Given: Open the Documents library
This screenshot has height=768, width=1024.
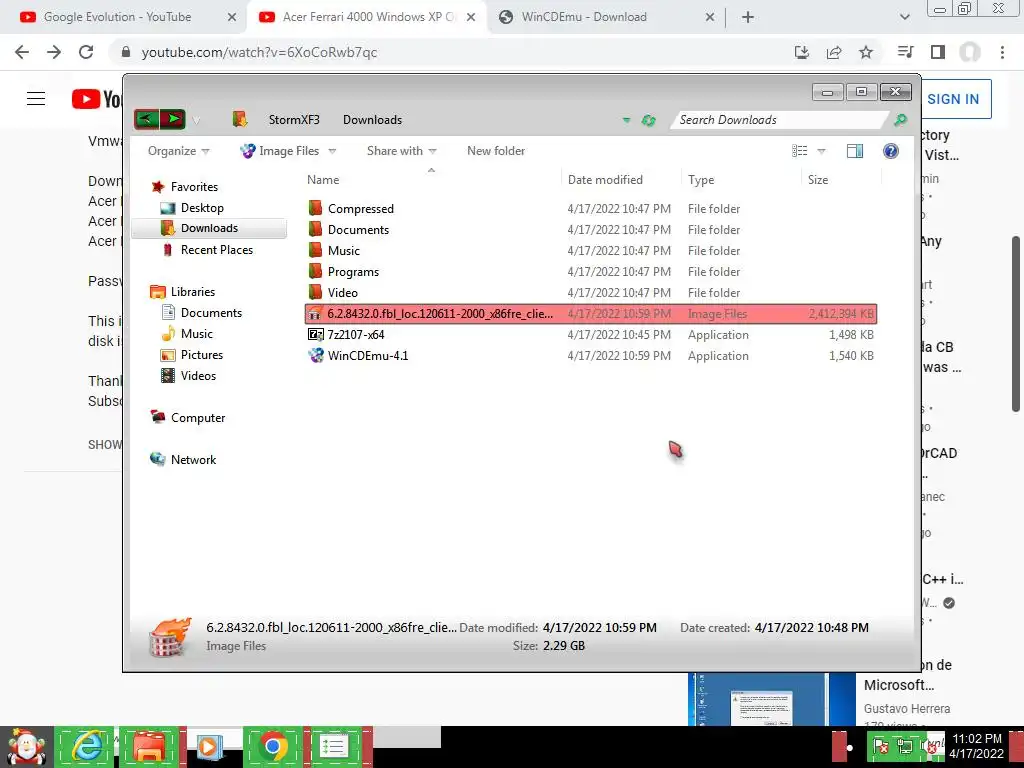Looking at the screenshot, I should (x=211, y=313).
